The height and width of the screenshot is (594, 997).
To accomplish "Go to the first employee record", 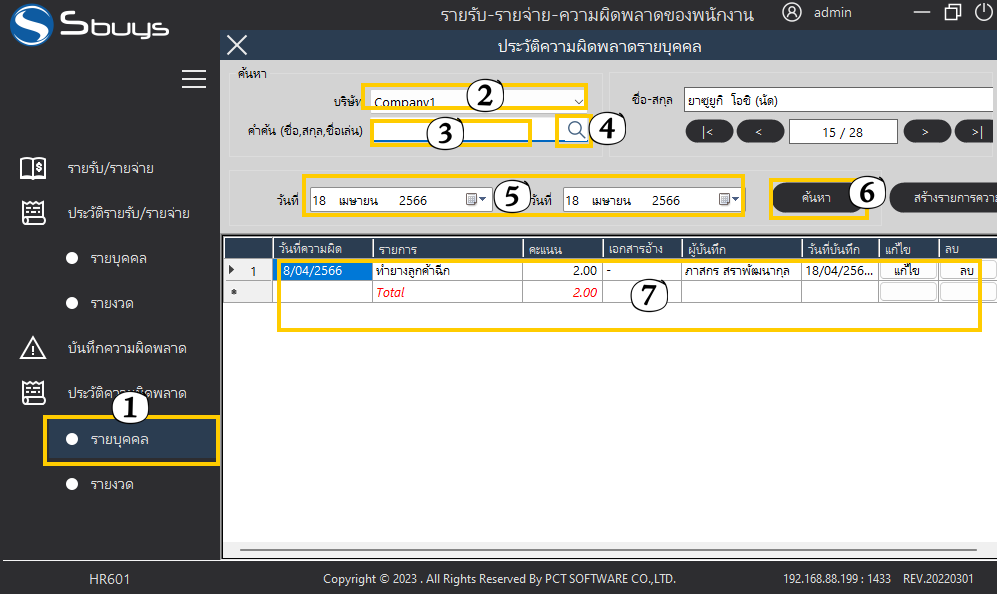I will 708,131.
